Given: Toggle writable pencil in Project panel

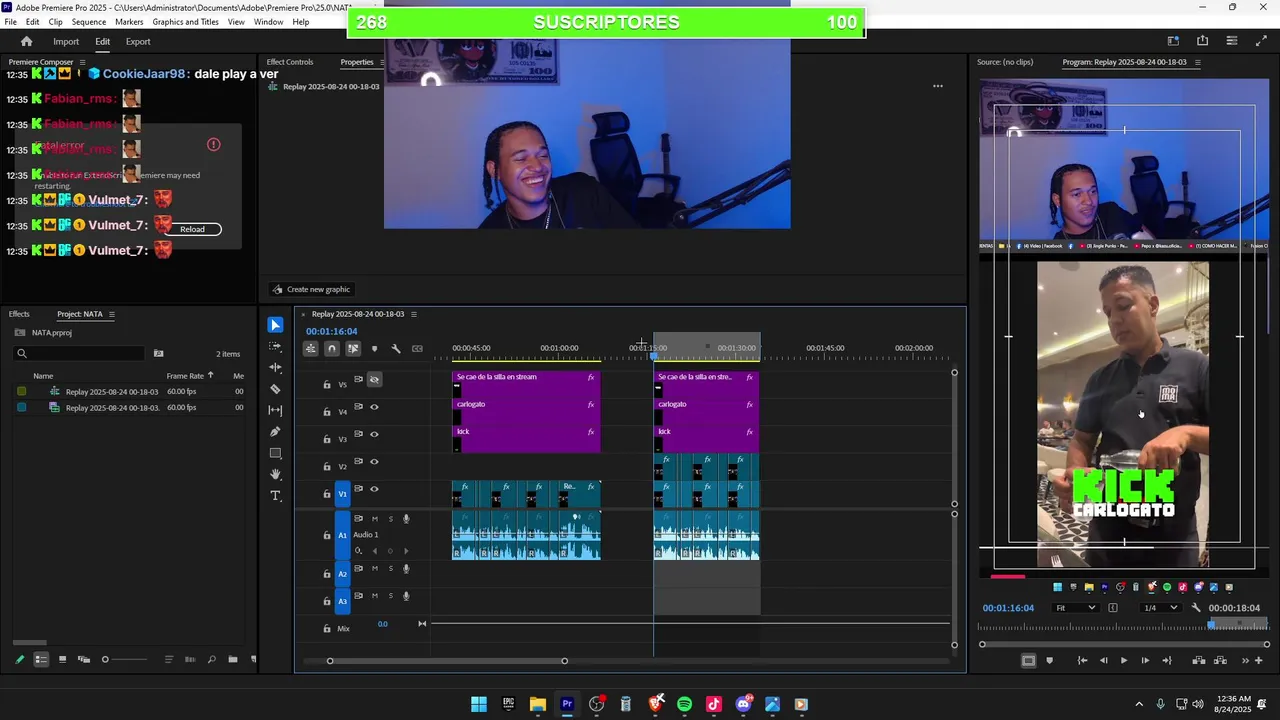Looking at the screenshot, I should (20, 659).
